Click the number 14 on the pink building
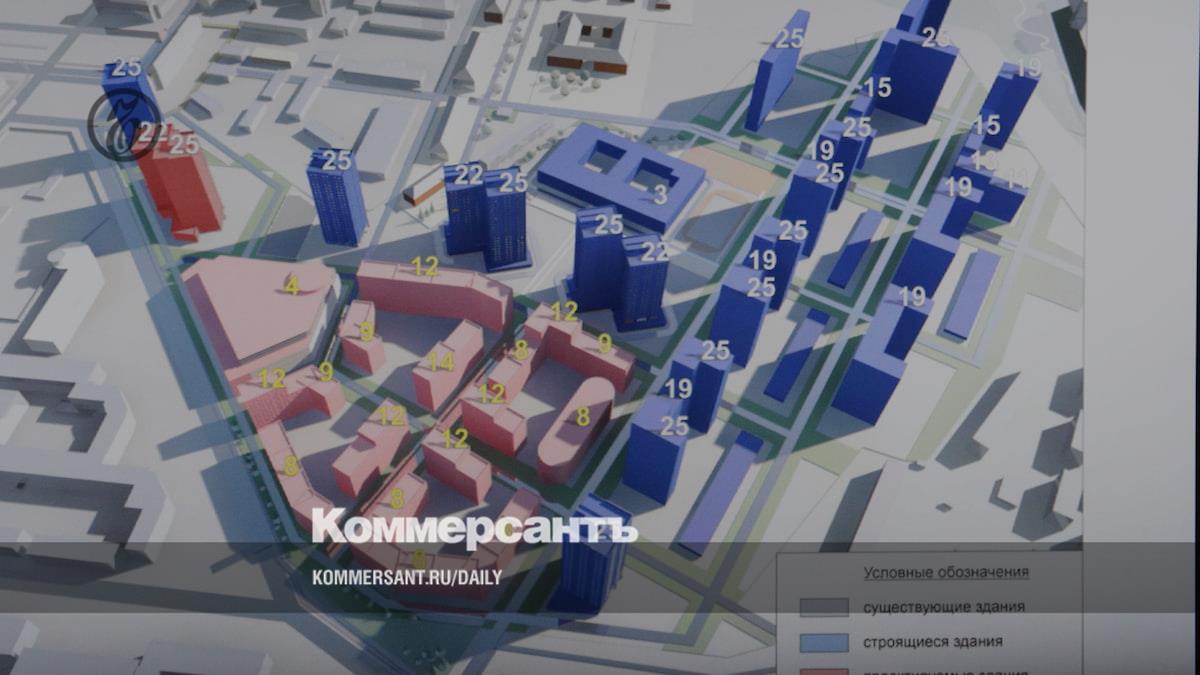The image size is (1200, 675). point(441,362)
